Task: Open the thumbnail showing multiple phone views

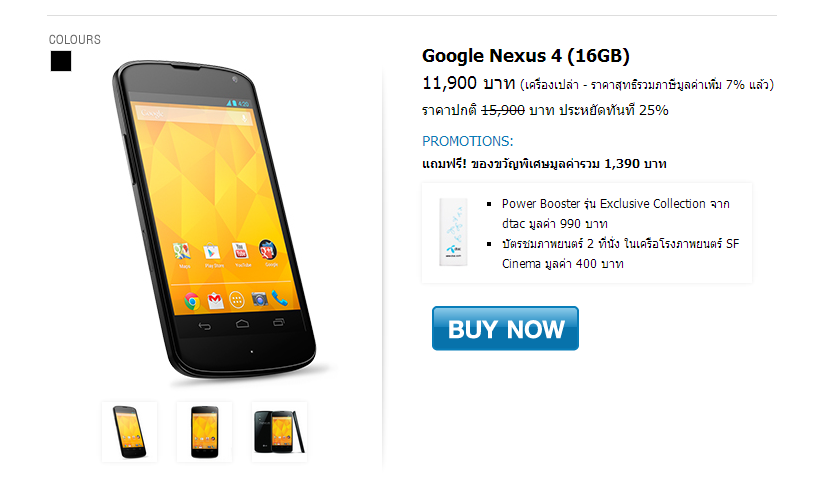Action: point(279,432)
